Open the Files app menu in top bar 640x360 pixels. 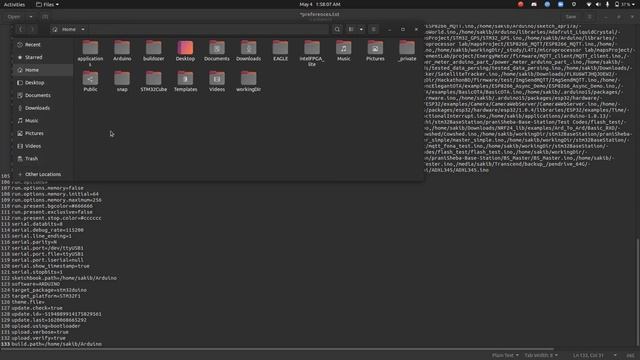(47, 4)
